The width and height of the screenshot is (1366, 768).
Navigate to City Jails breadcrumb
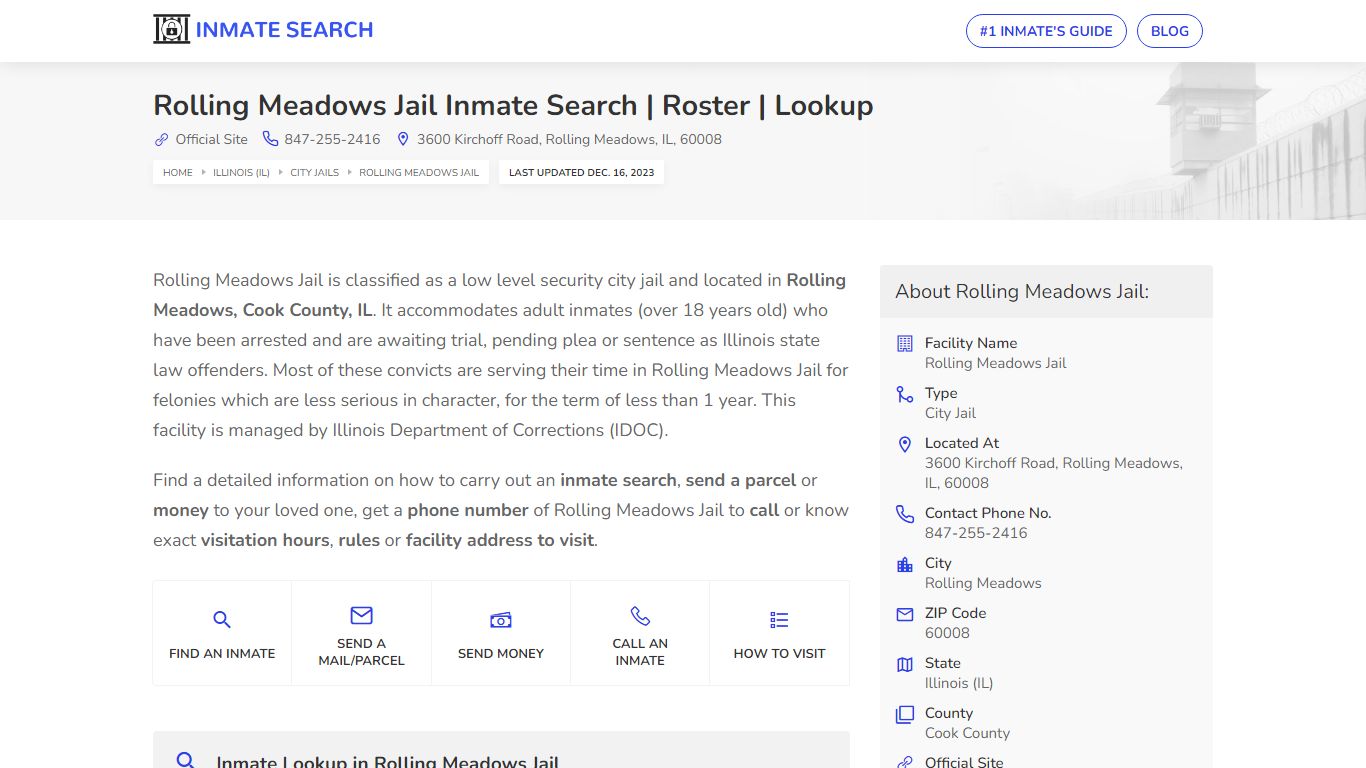(x=315, y=172)
